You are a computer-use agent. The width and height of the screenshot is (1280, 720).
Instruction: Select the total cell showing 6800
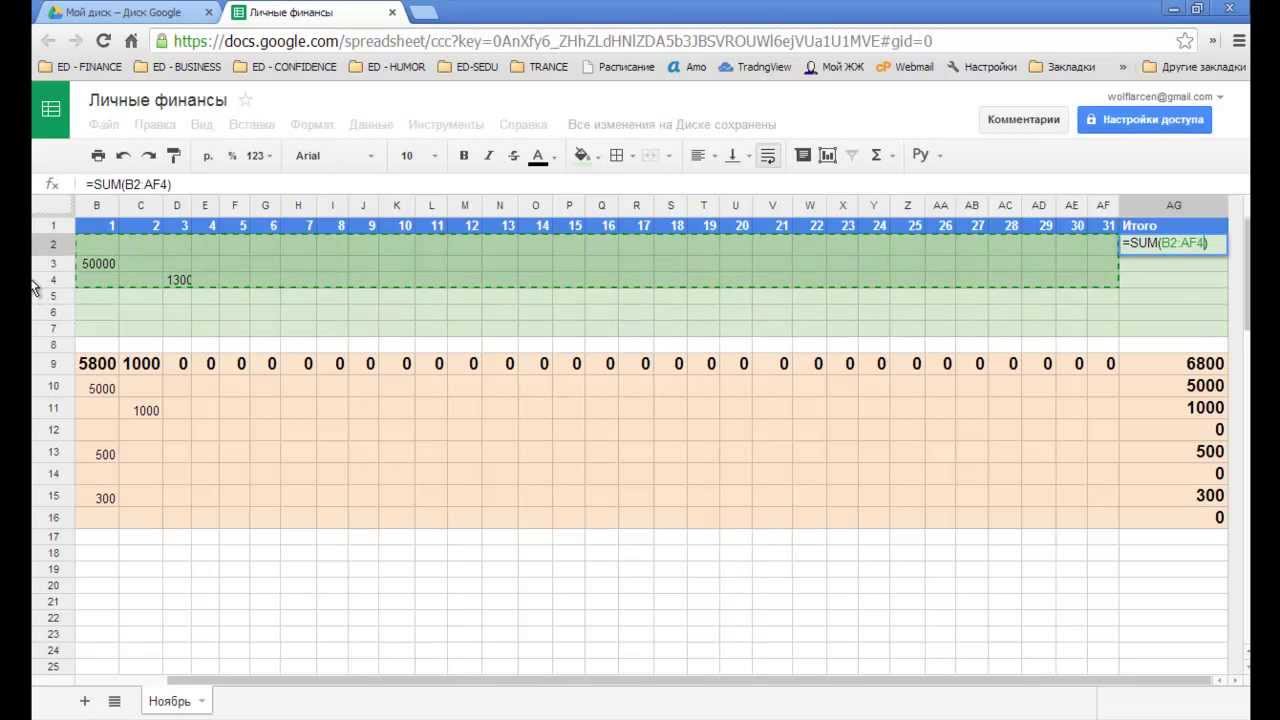point(1173,364)
